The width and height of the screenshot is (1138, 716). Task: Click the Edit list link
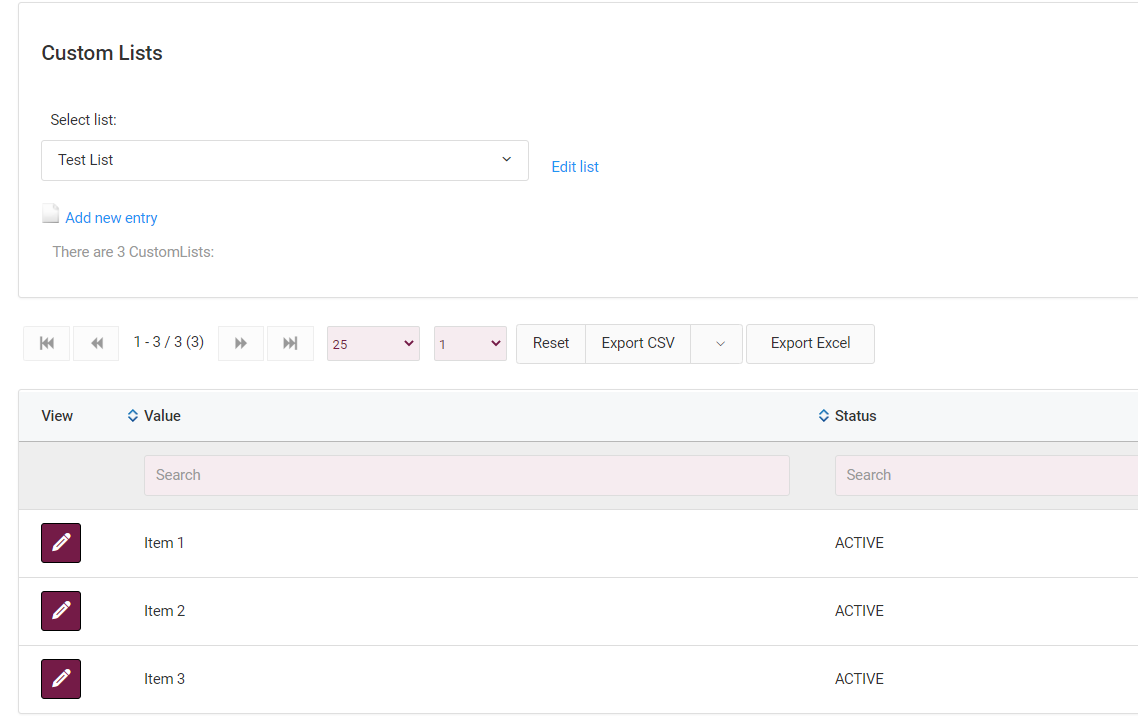(575, 167)
